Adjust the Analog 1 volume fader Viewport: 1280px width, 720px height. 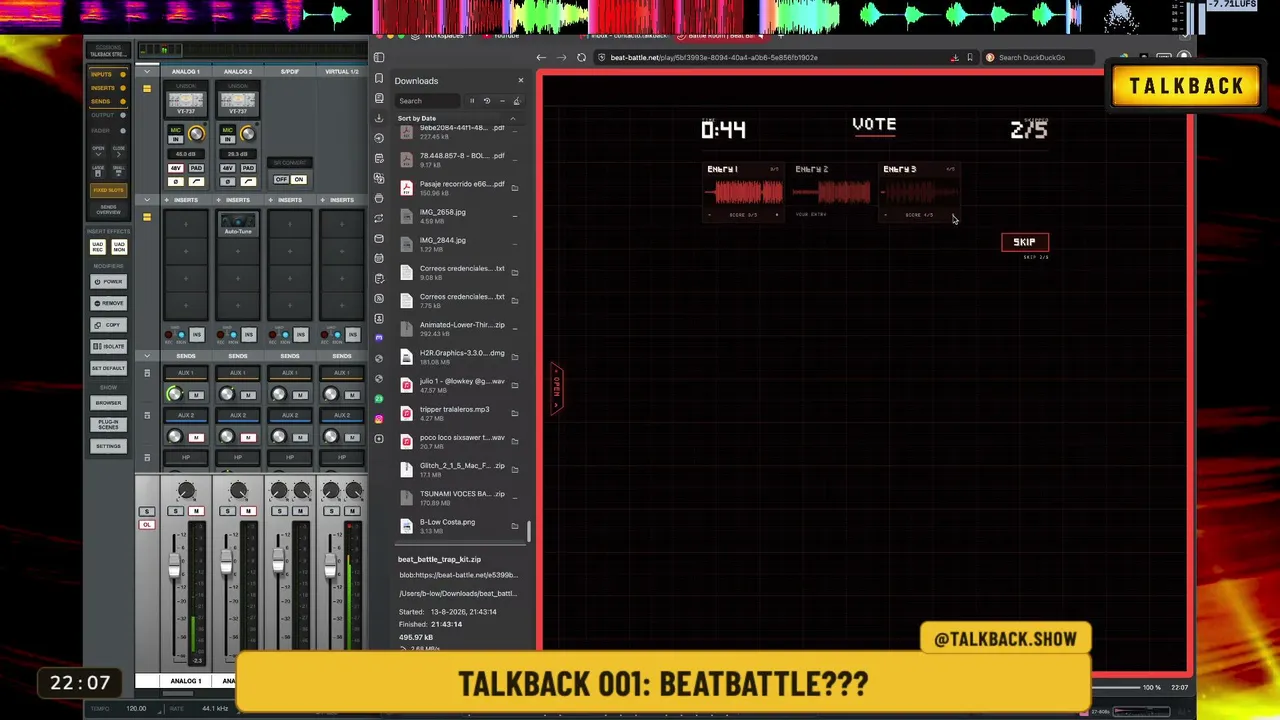(175, 566)
